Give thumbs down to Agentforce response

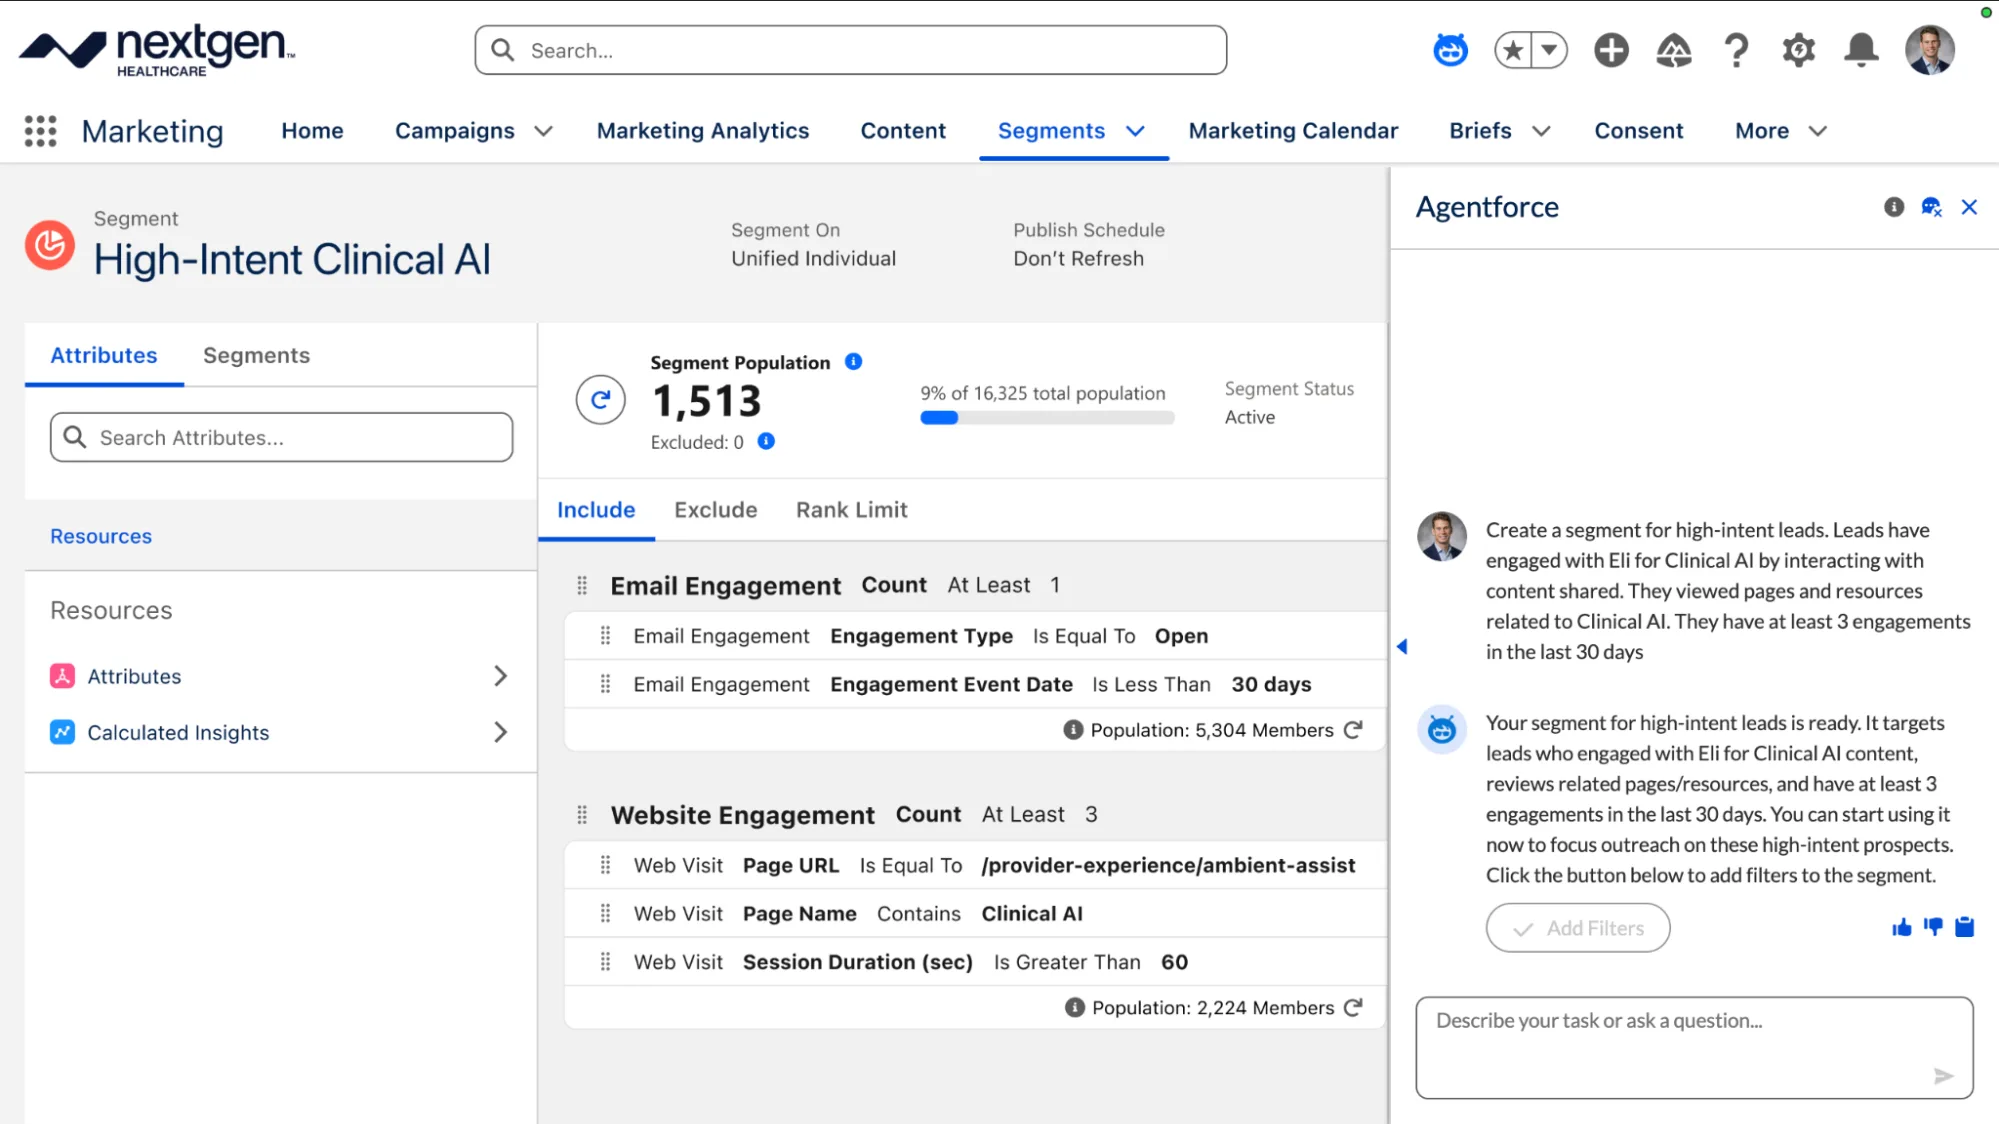pyautogui.click(x=1933, y=928)
